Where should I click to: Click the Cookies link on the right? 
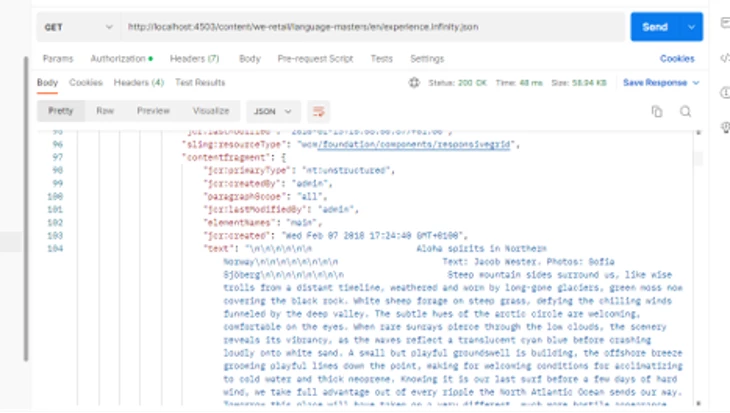click(x=677, y=59)
